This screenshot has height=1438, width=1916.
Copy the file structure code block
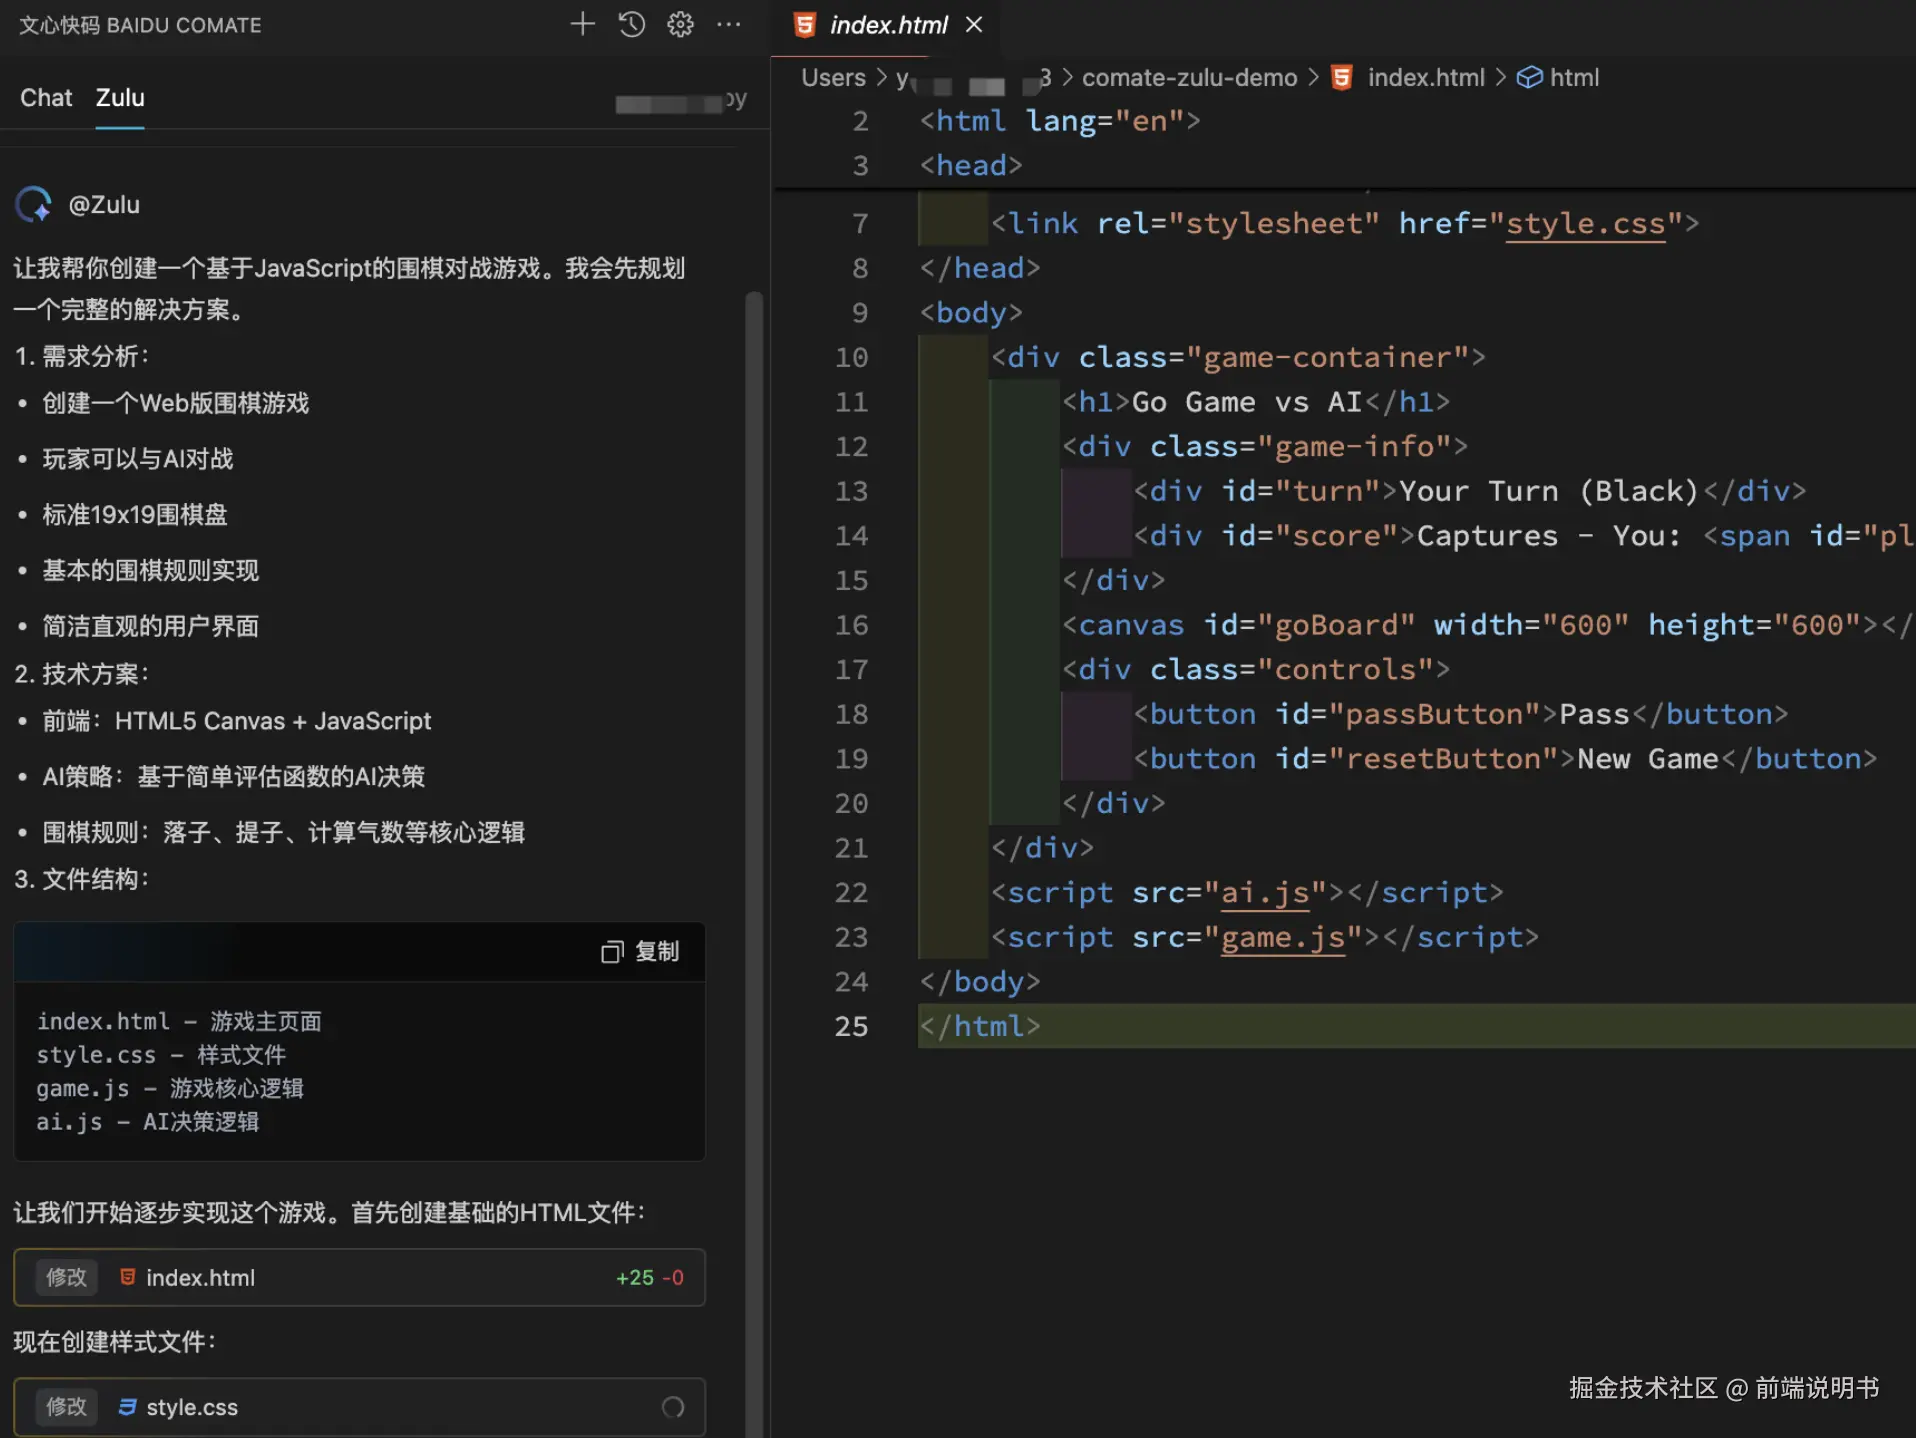(x=640, y=951)
